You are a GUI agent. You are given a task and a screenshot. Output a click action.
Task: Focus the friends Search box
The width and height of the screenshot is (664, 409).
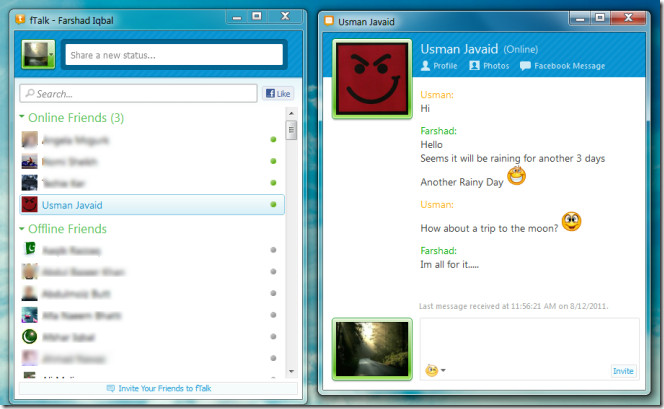point(138,94)
